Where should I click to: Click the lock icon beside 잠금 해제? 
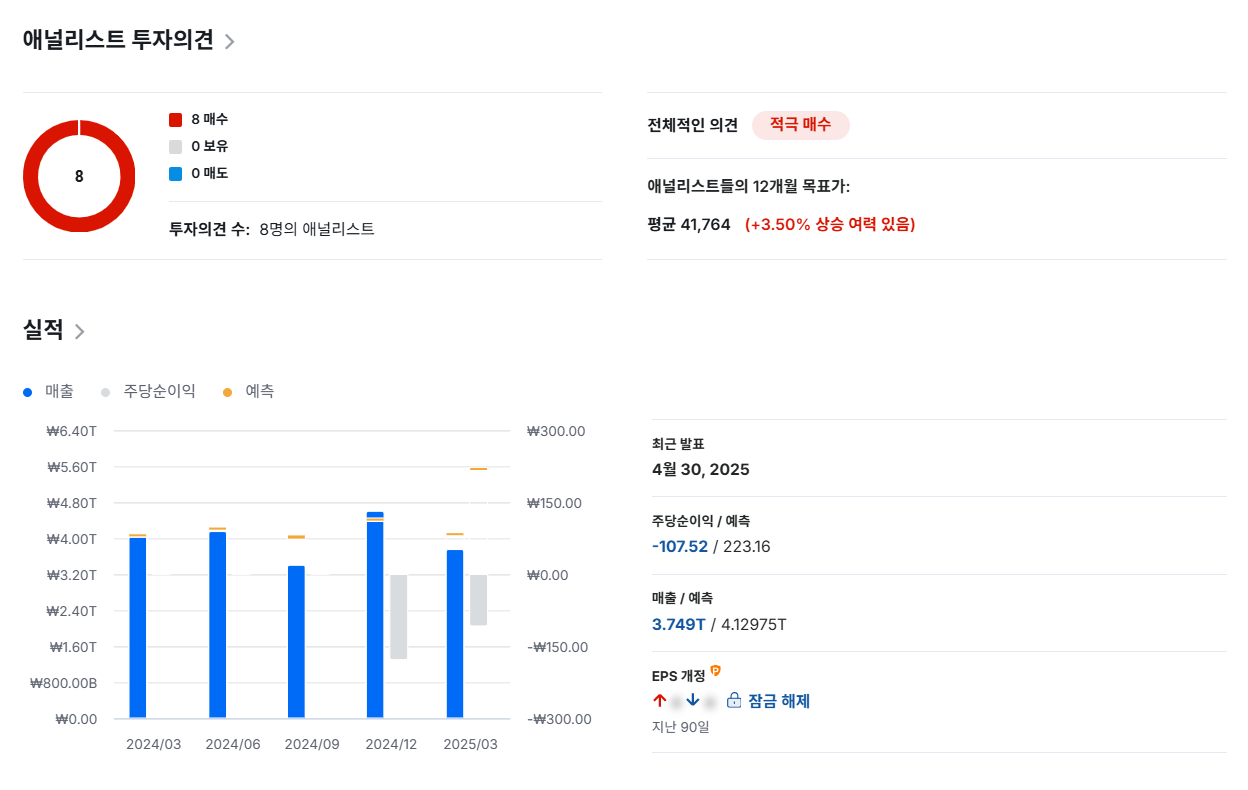pos(733,700)
